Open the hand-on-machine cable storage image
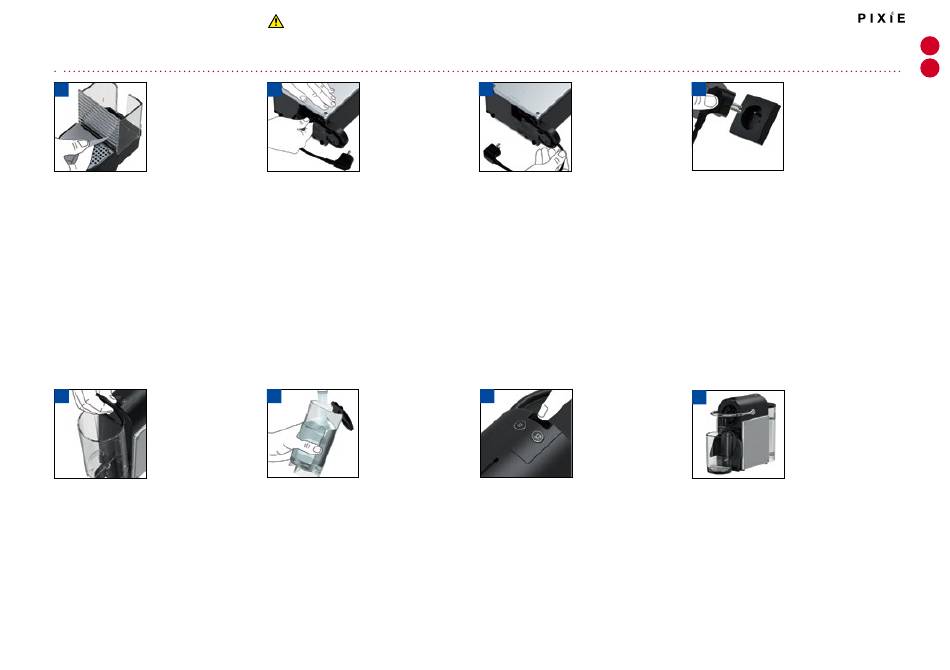 (313, 127)
